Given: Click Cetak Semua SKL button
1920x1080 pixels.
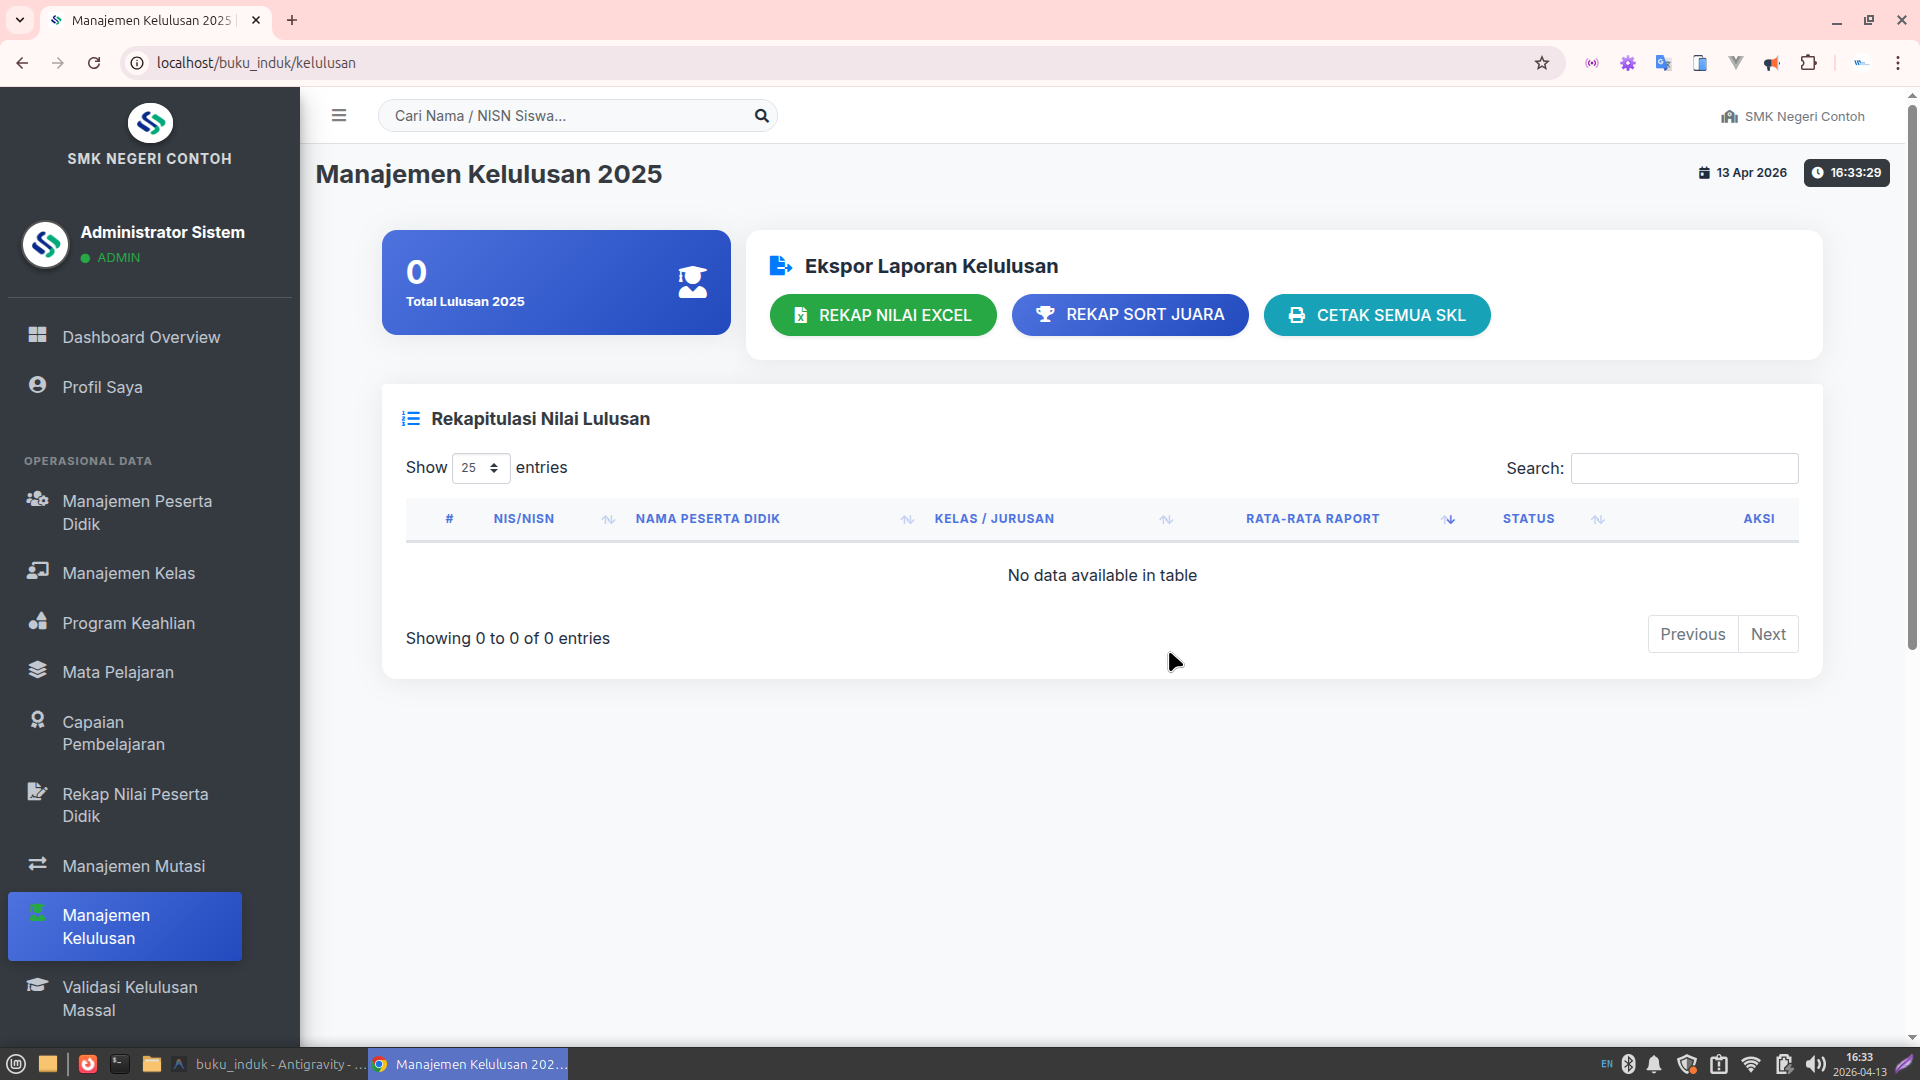Looking at the screenshot, I should 1376,315.
